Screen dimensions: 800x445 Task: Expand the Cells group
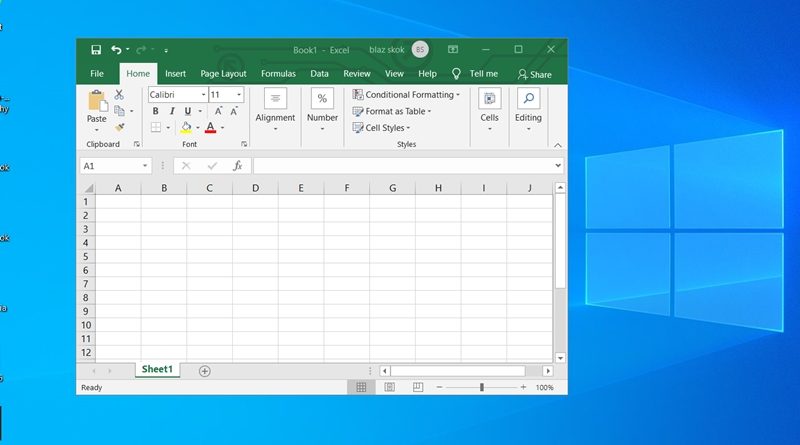click(489, 110)
